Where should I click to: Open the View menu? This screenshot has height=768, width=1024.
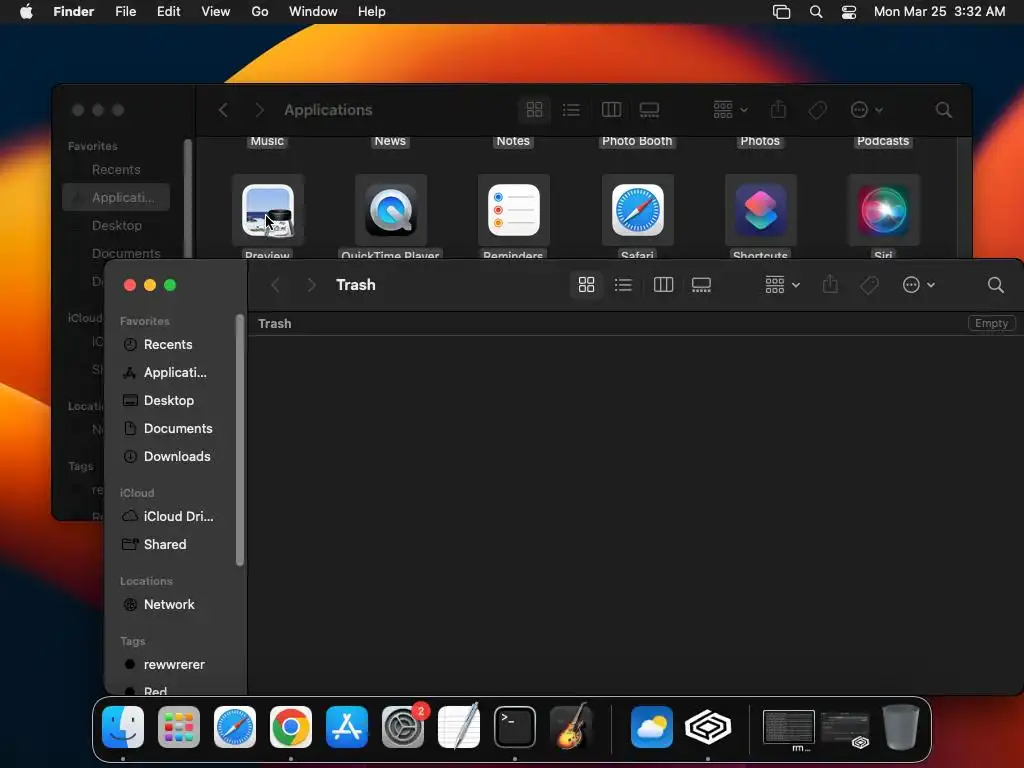[x=215, y=12]
